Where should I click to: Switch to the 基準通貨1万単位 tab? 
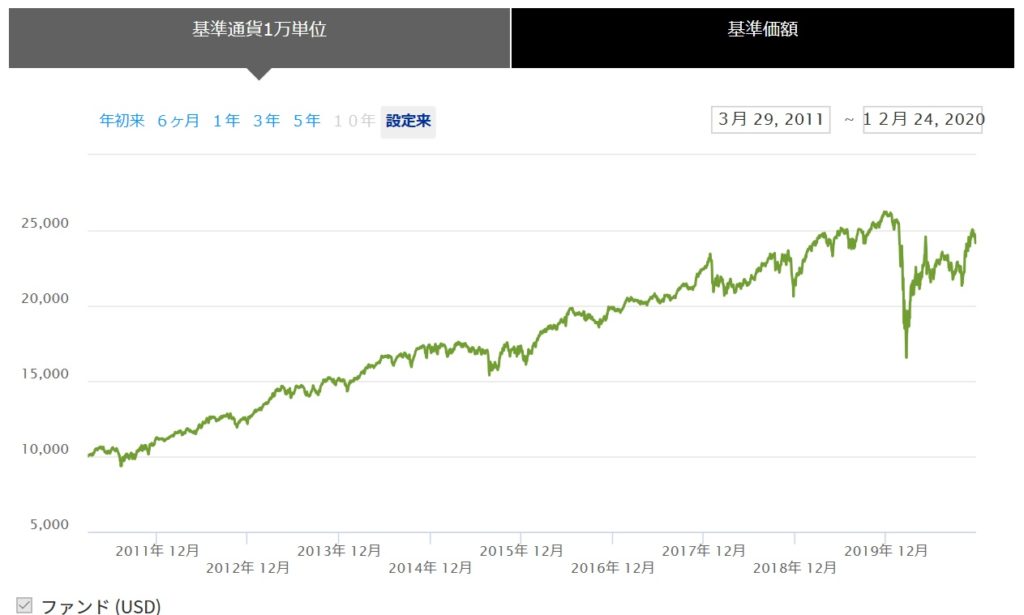(x=259, y=38)
